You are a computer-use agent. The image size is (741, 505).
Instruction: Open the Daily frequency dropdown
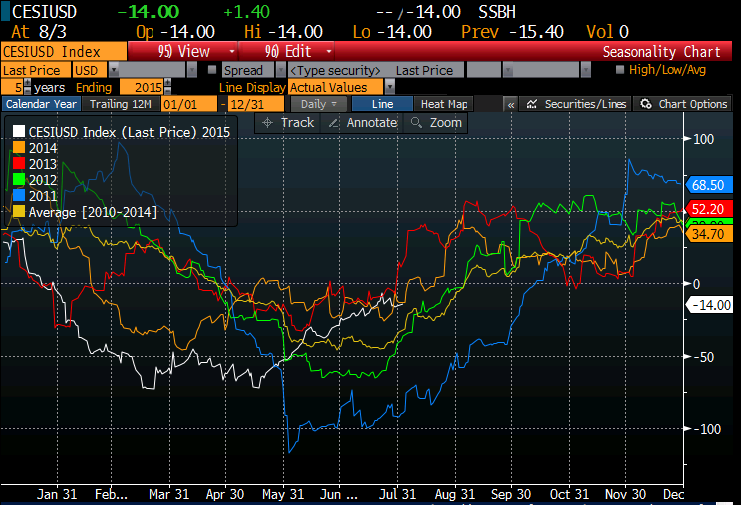(320, 104)
